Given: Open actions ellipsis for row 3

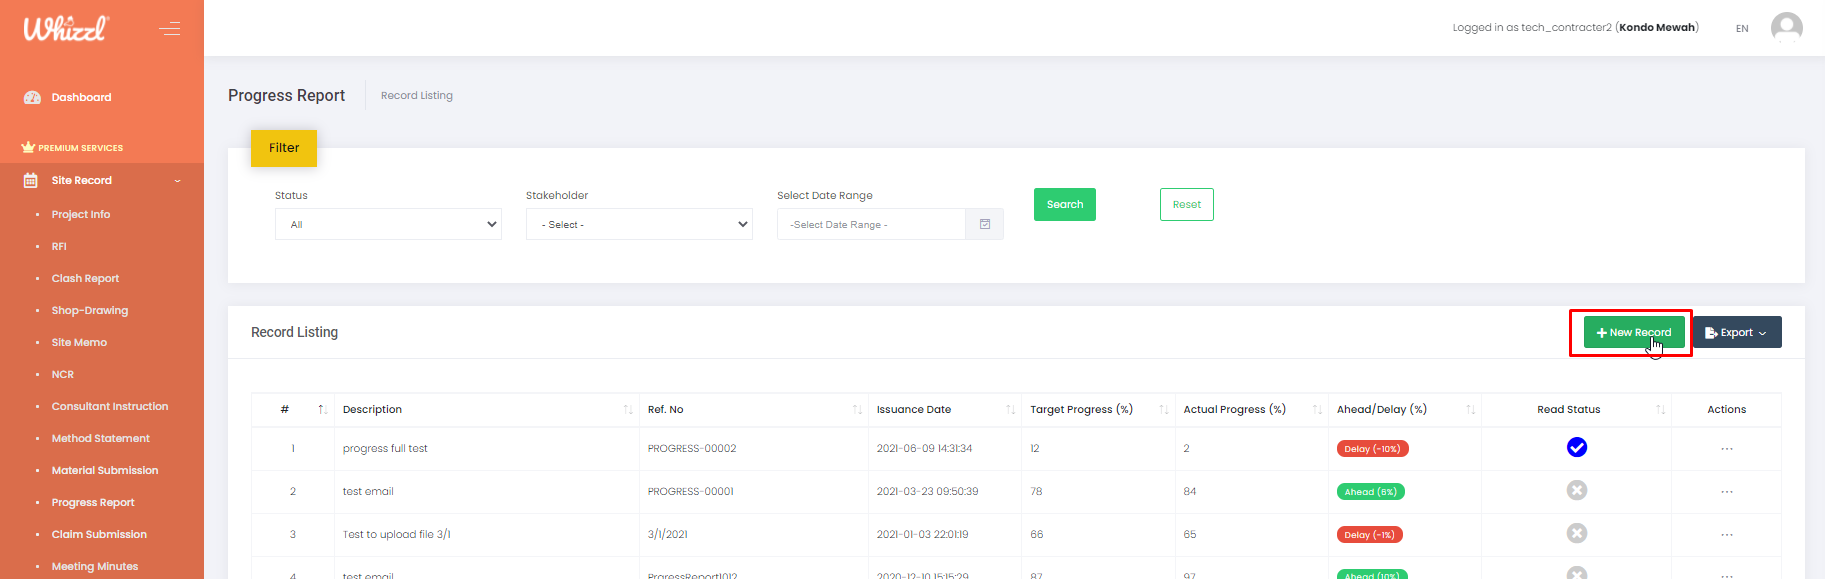Looking at the screenshot, I should [1726, 535].
